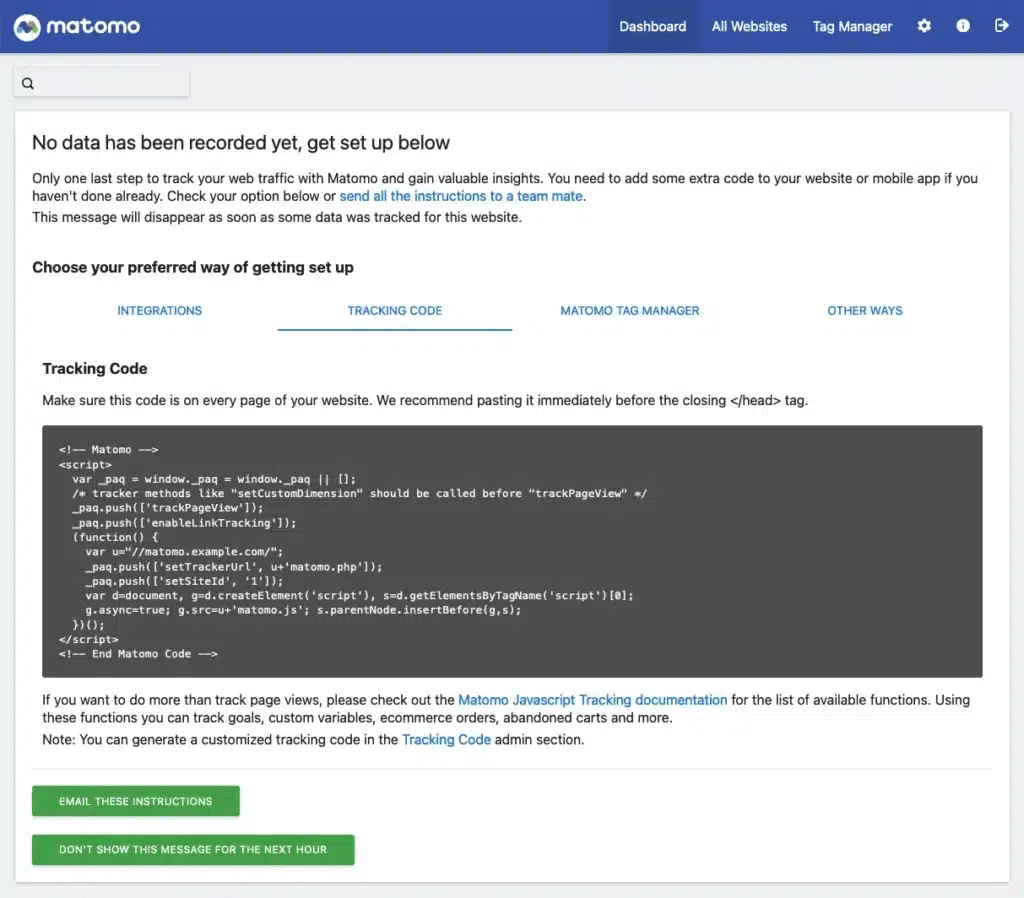Click the info circle icon
Viewport: 1024px width, 898px height.
tap(963, 26)
